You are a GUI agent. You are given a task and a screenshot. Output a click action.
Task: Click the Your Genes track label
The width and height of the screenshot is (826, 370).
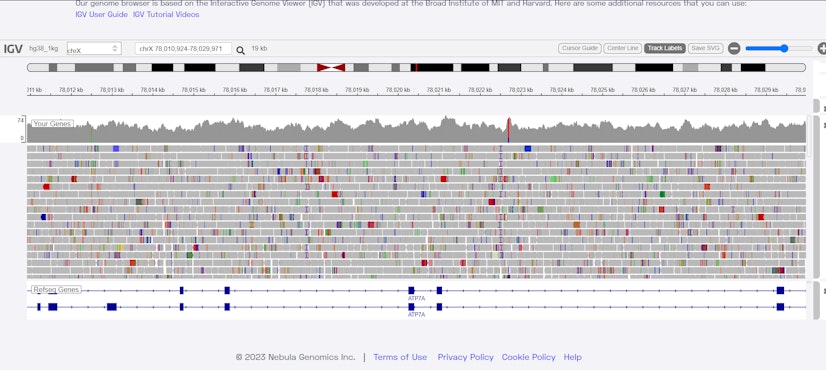tap(52, 124)
